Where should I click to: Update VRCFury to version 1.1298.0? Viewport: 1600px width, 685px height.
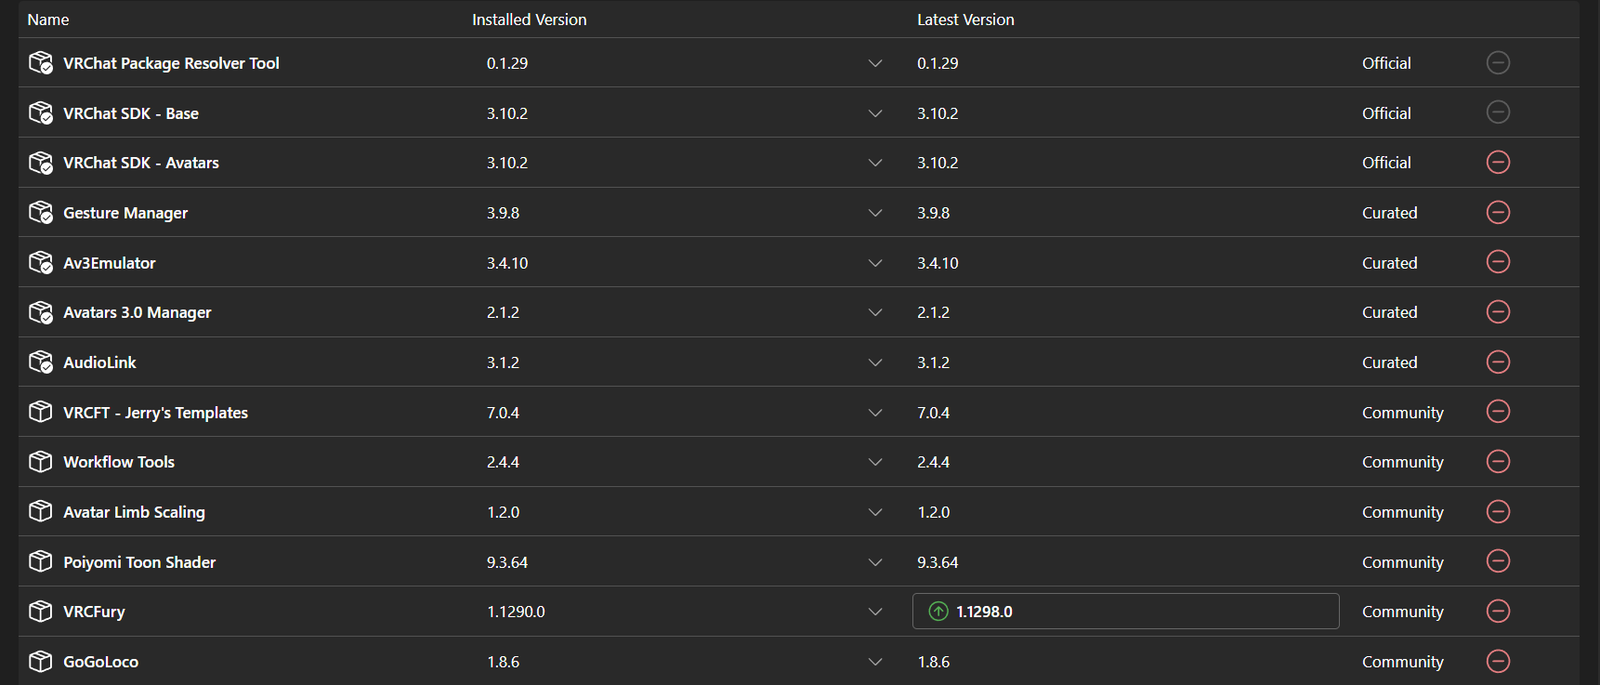(1124, 611)
